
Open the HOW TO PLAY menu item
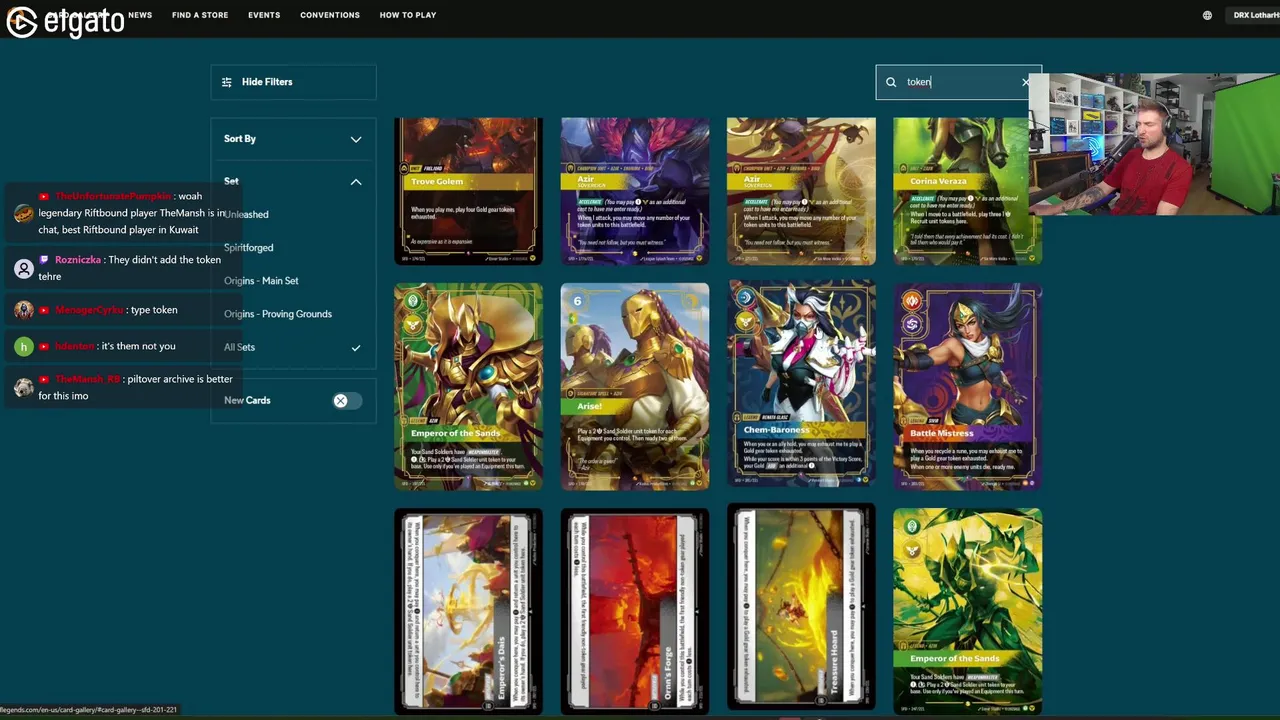click(x=408, y=15)
